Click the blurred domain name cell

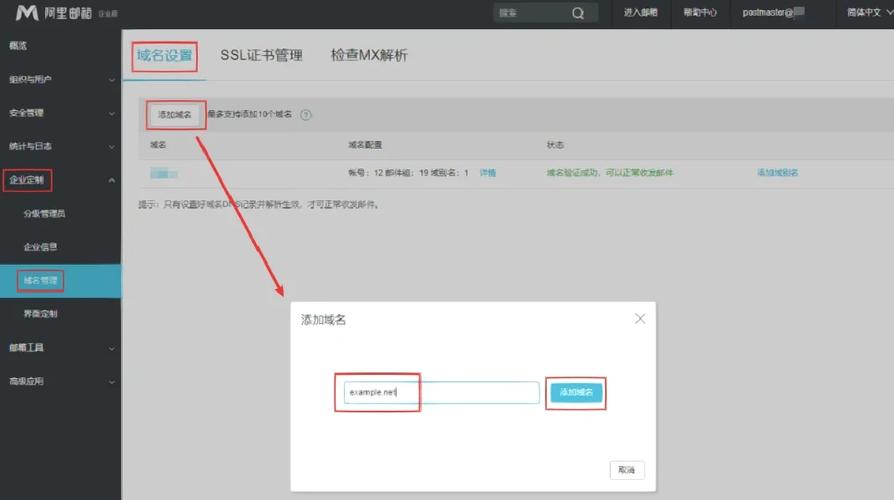[x=164, y=173]
